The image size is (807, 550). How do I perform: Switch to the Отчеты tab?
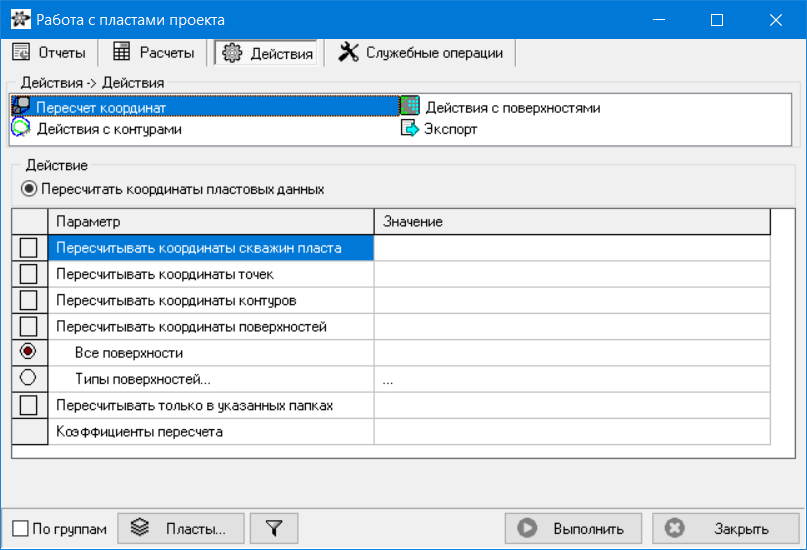(x=49, y=52)
